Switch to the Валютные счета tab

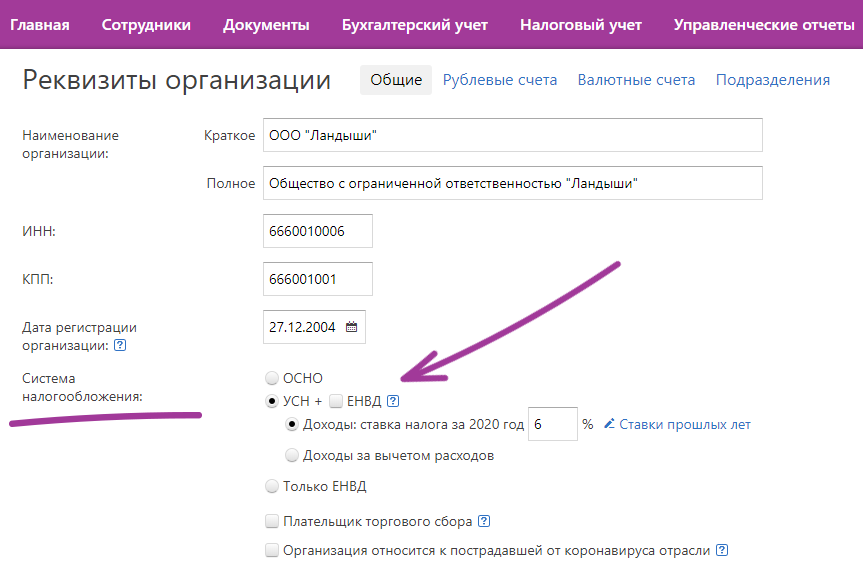(636, 80)
